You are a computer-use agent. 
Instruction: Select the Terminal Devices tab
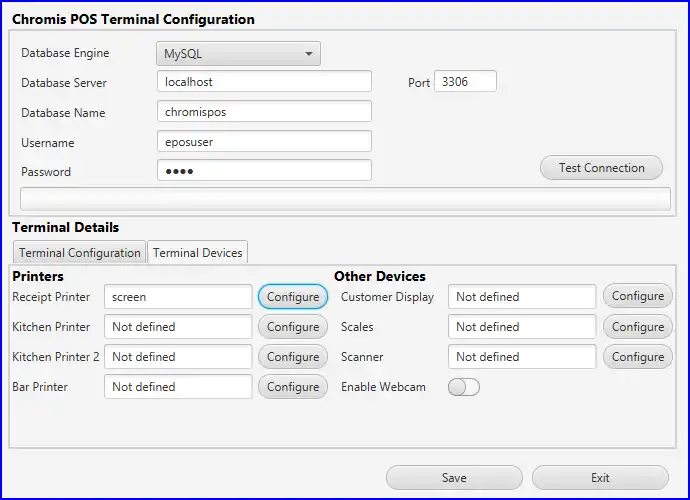(198, 253)
